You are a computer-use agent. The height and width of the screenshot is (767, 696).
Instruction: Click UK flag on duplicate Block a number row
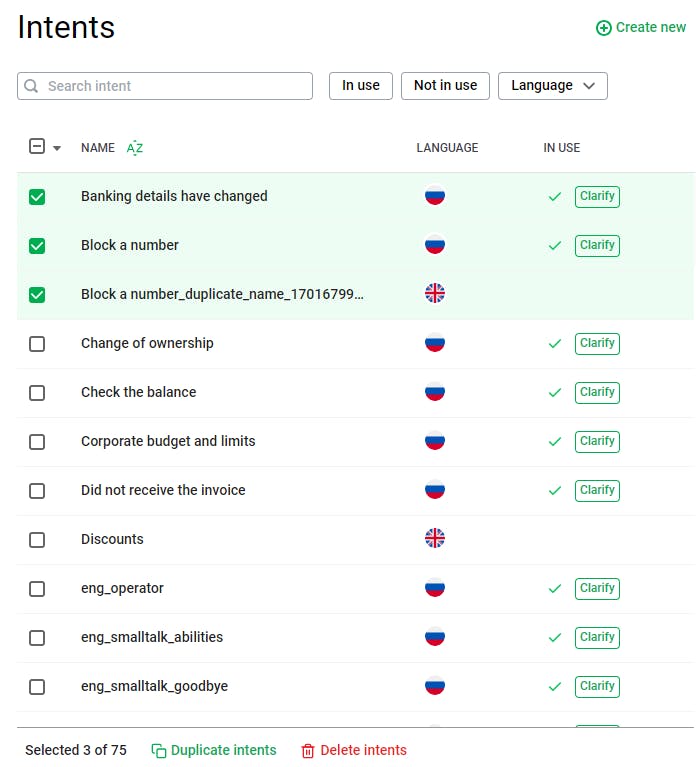click(x=435, y=294)
